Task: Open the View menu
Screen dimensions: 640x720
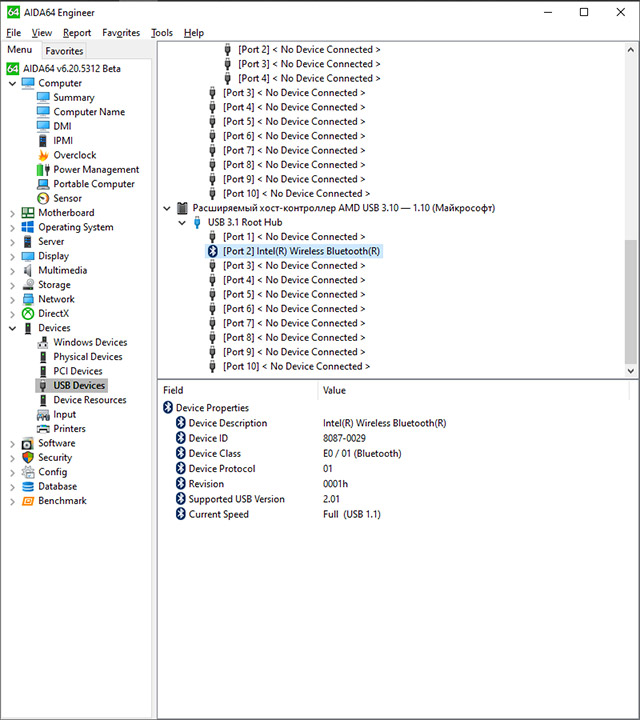Action: tap(42, 33)
